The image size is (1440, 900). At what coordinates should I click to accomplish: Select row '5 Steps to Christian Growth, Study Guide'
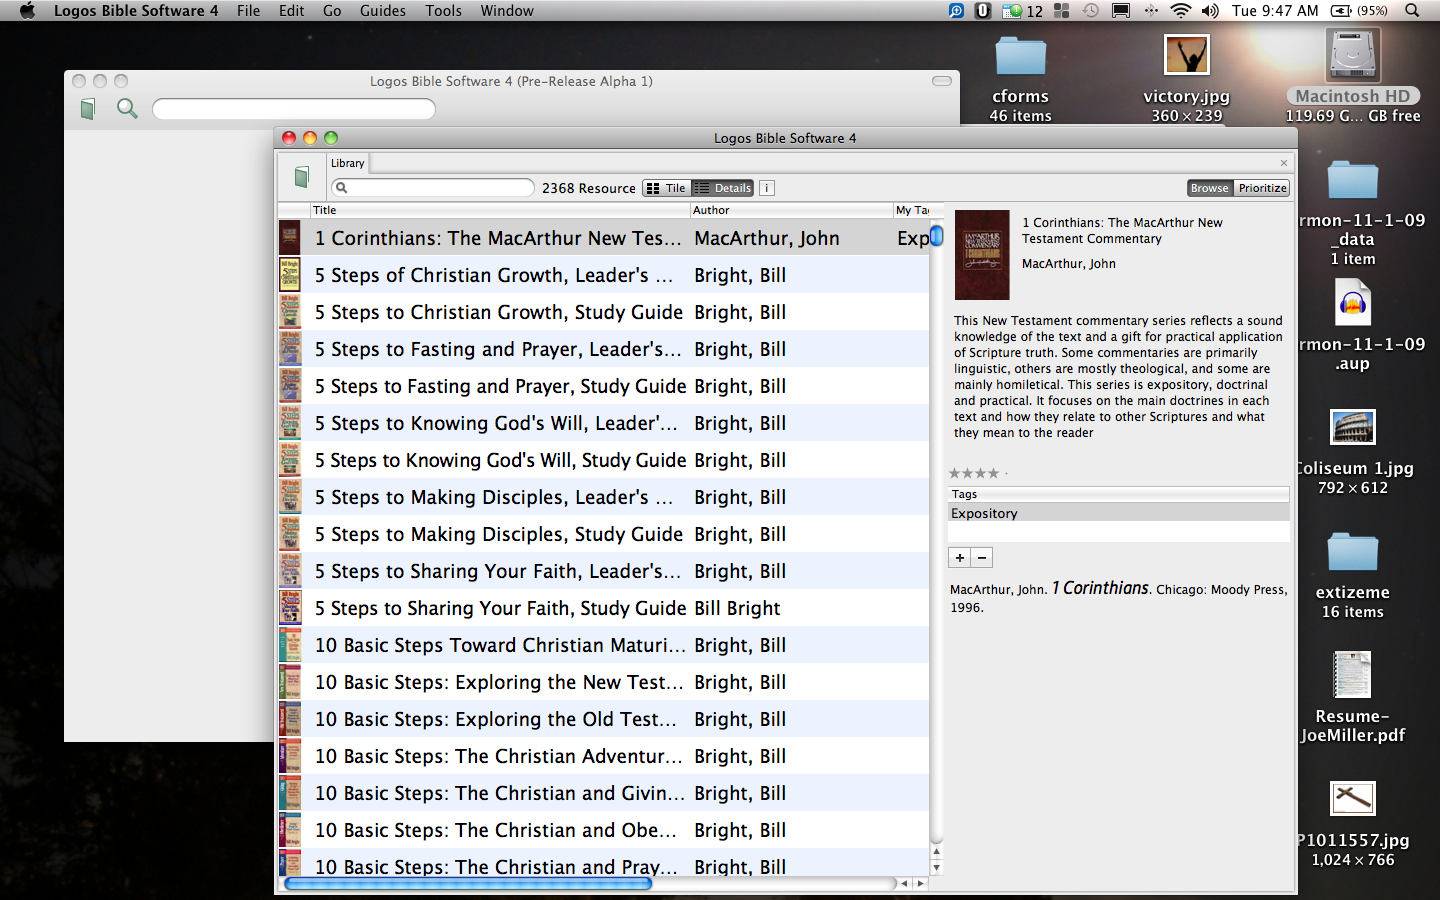pyautogui.click(x=604, y=312)
